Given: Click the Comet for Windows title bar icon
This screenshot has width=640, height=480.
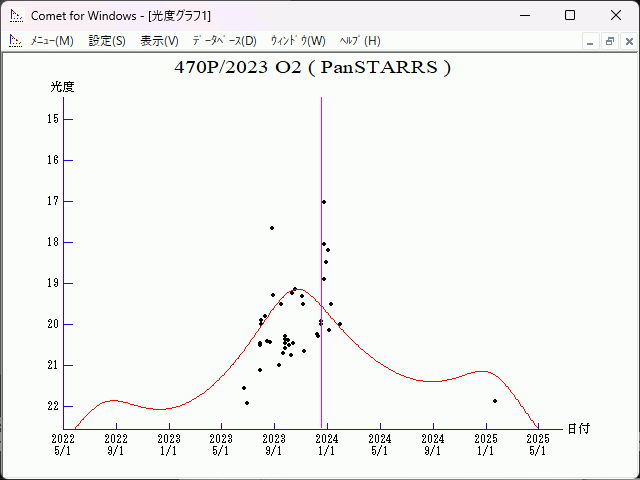Looking at the screenshot, I should (x=15, y=16).
